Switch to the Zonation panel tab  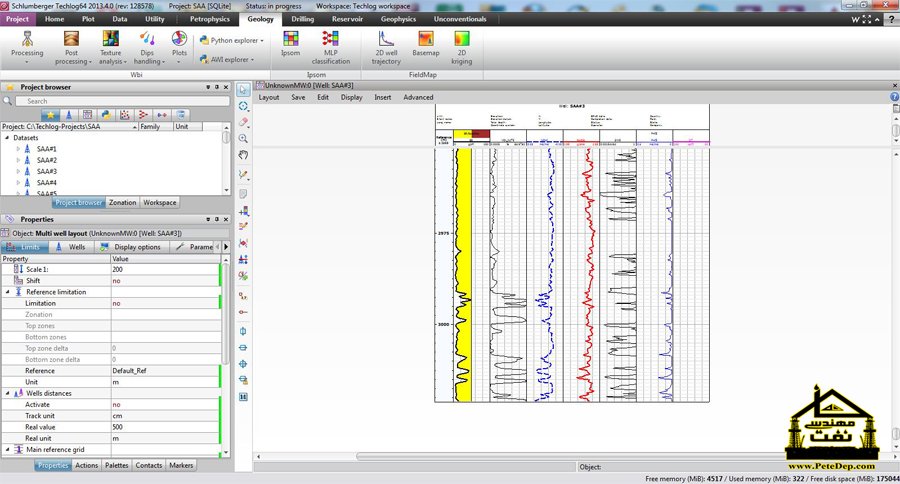122,203
